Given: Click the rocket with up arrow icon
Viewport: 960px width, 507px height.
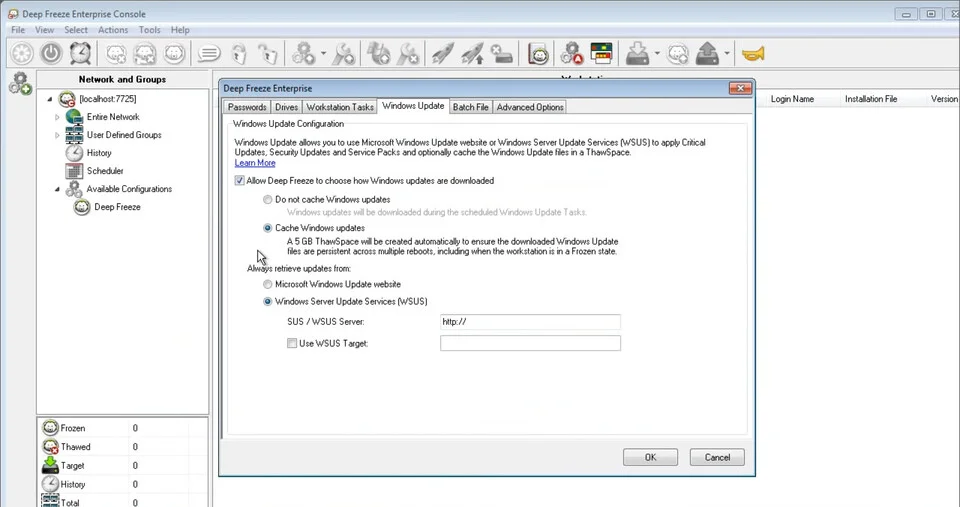Looking at the screenshot, I should click(x=472, y=54).
